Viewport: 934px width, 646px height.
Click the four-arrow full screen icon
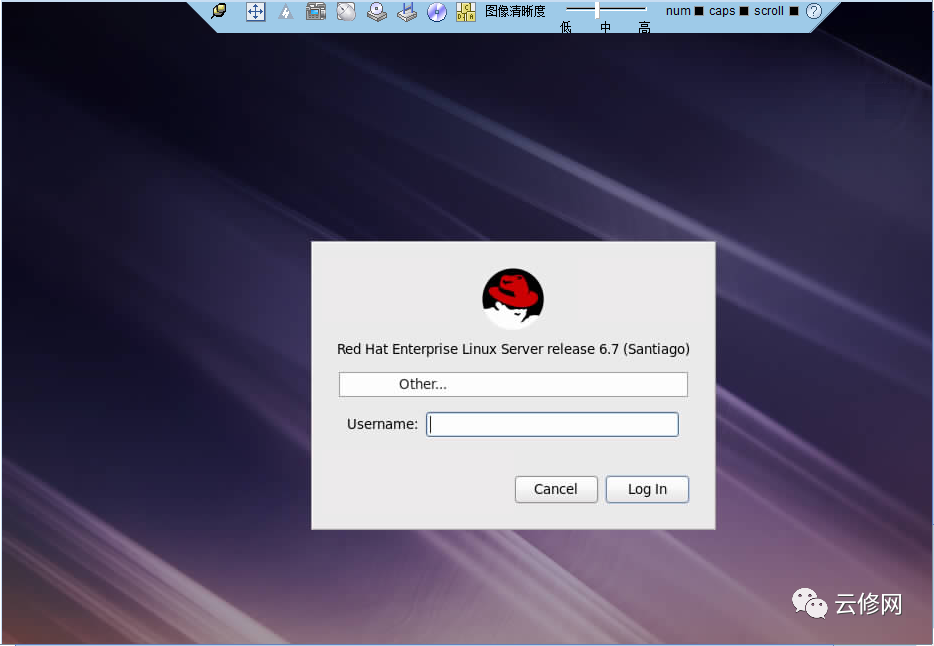pyautogui.click(x=256, y=11)
